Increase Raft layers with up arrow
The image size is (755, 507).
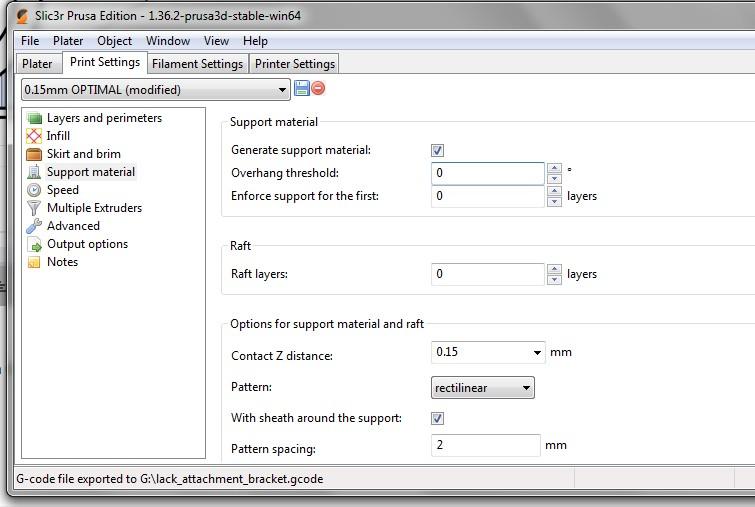(554, 269)
